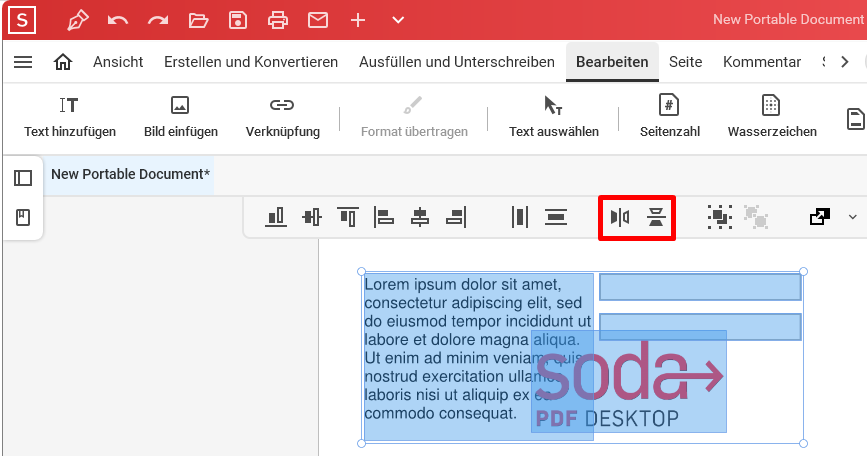The height and width of the screenshot is (456, 867).
Task: Select the Bearbeiten tab
Action: (x=612, y=62)
